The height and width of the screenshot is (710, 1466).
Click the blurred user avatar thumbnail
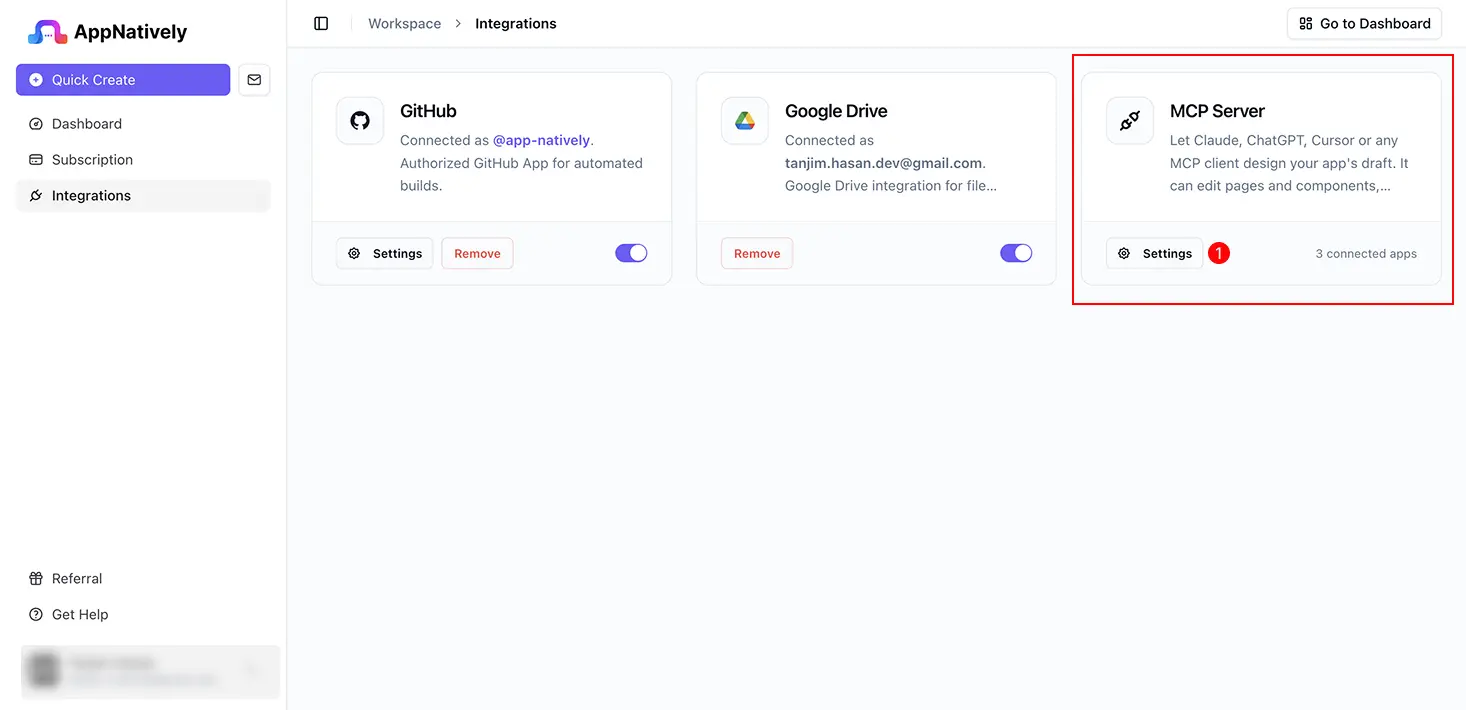point(43,671)
